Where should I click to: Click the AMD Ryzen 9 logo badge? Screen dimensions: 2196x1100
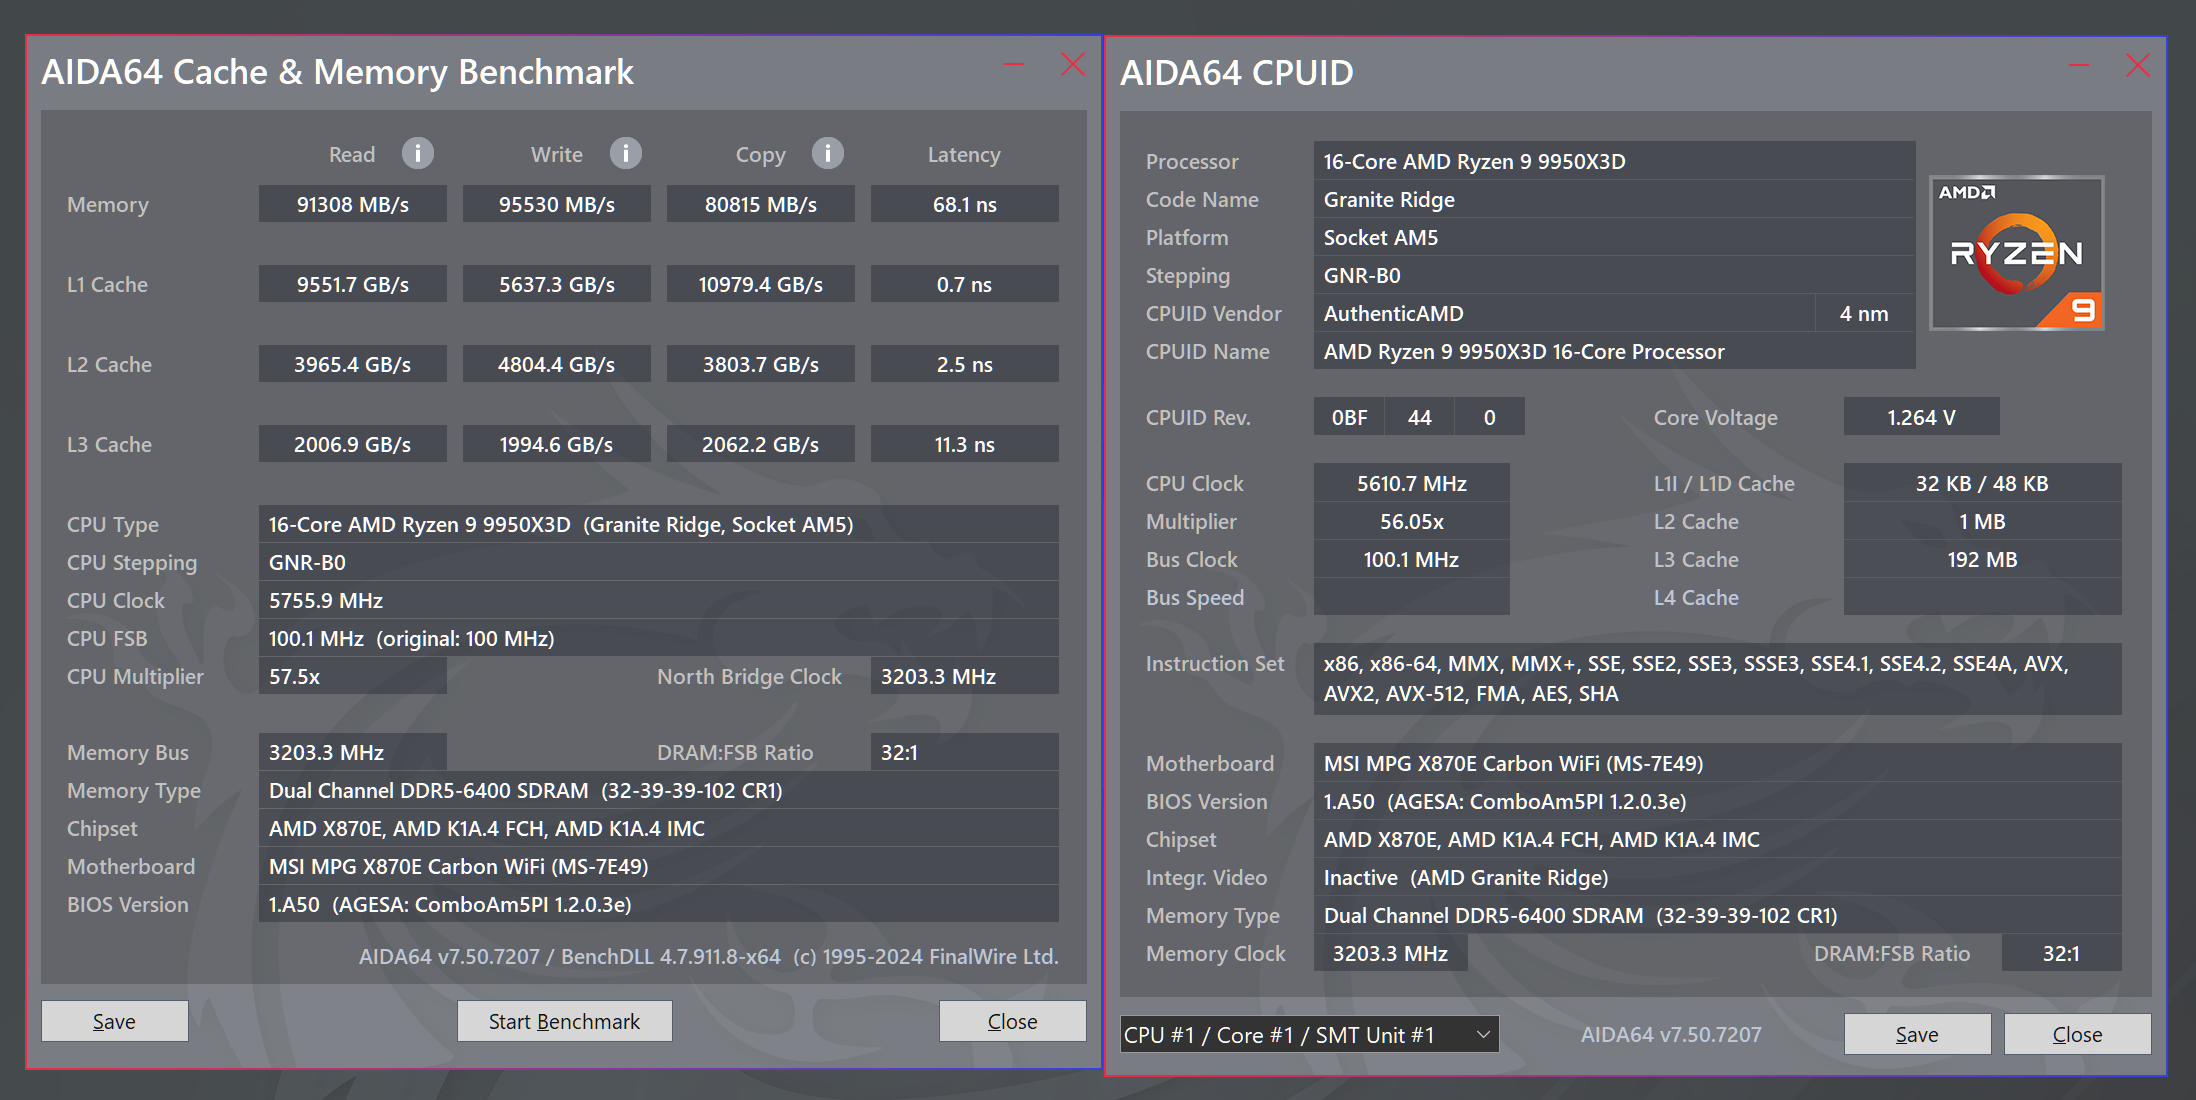point(2017,253)
